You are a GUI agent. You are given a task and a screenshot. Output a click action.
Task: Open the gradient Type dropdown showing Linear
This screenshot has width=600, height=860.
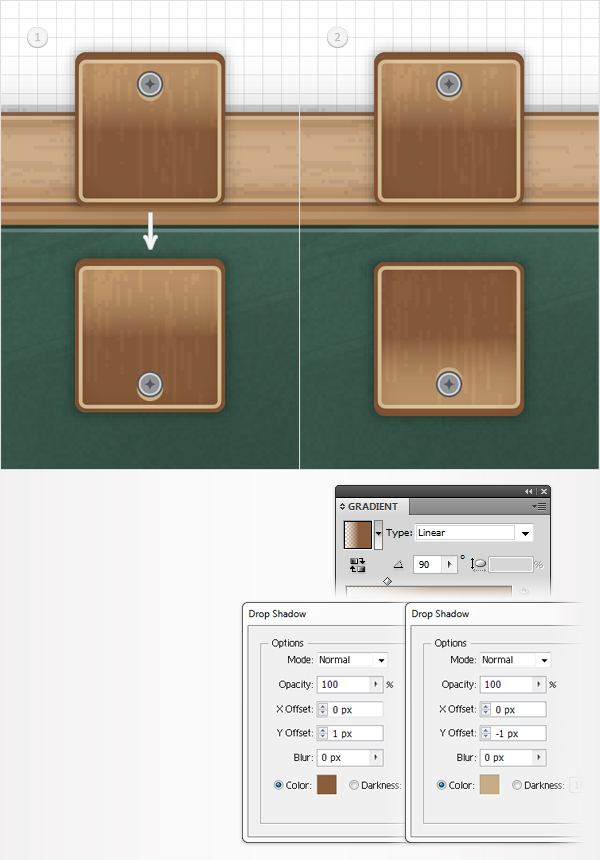[x=474, y=533]
